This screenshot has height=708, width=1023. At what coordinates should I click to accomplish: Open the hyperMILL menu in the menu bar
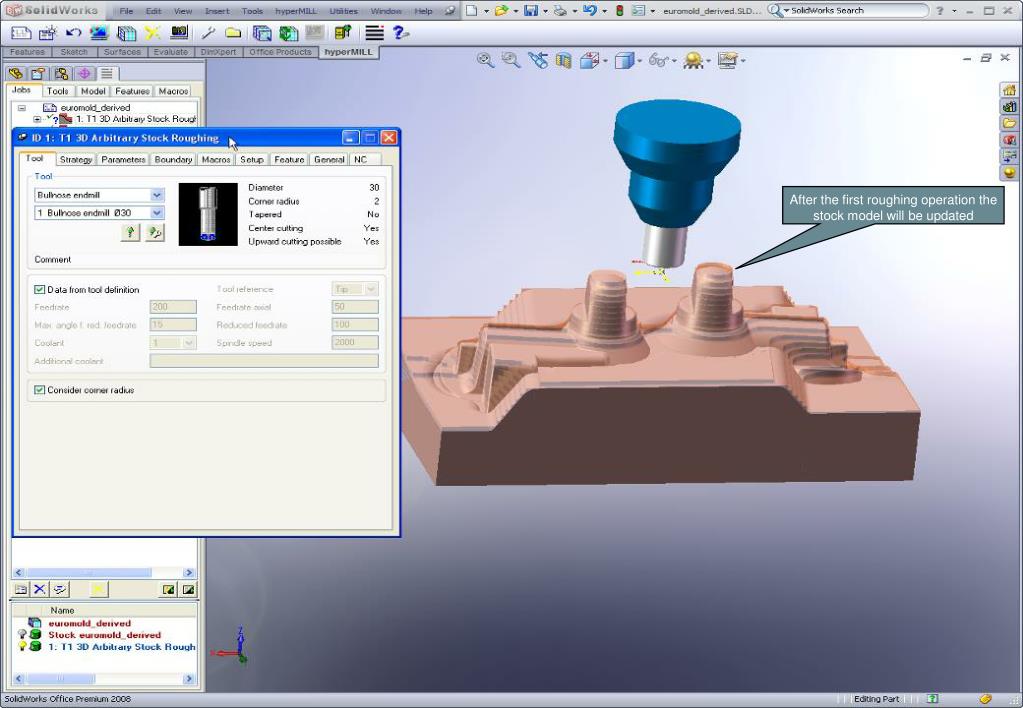[296, 11]
